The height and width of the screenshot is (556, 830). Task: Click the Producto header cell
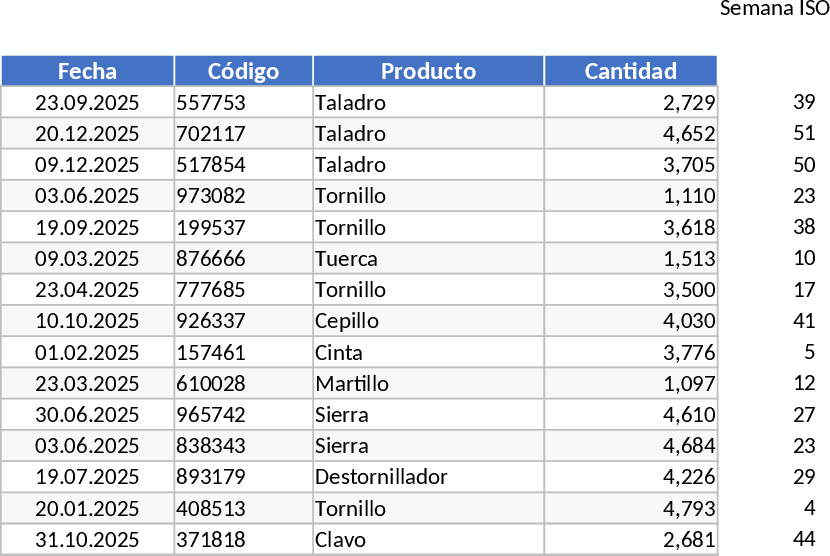(x=428, y=71)
